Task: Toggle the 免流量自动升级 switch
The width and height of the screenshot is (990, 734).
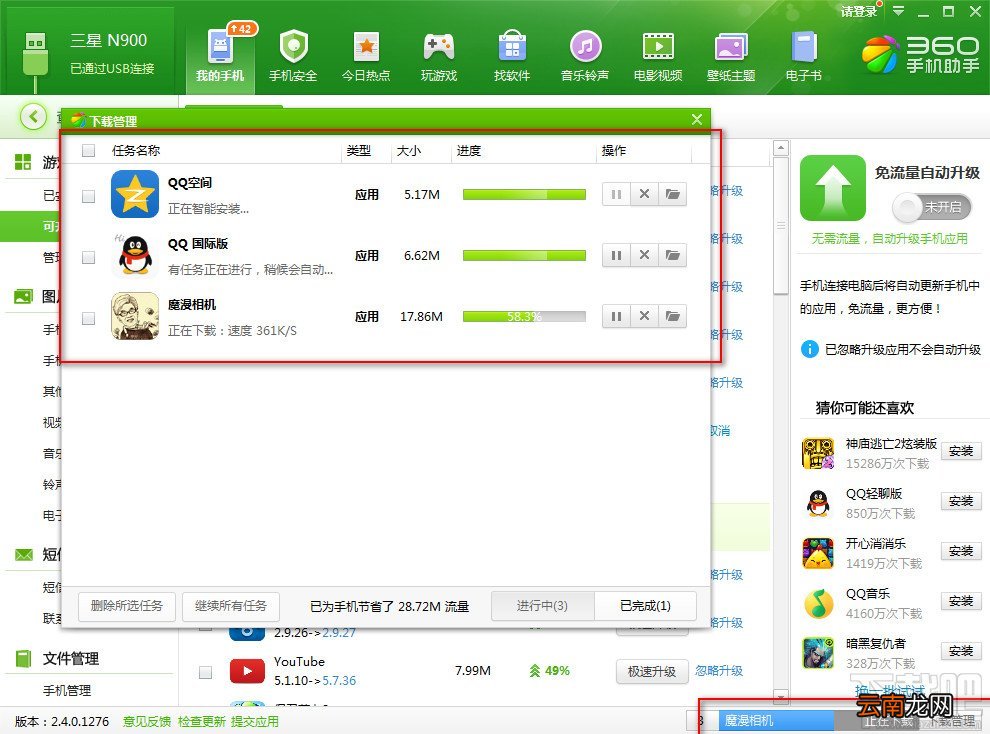Action: tap(931, 207)
